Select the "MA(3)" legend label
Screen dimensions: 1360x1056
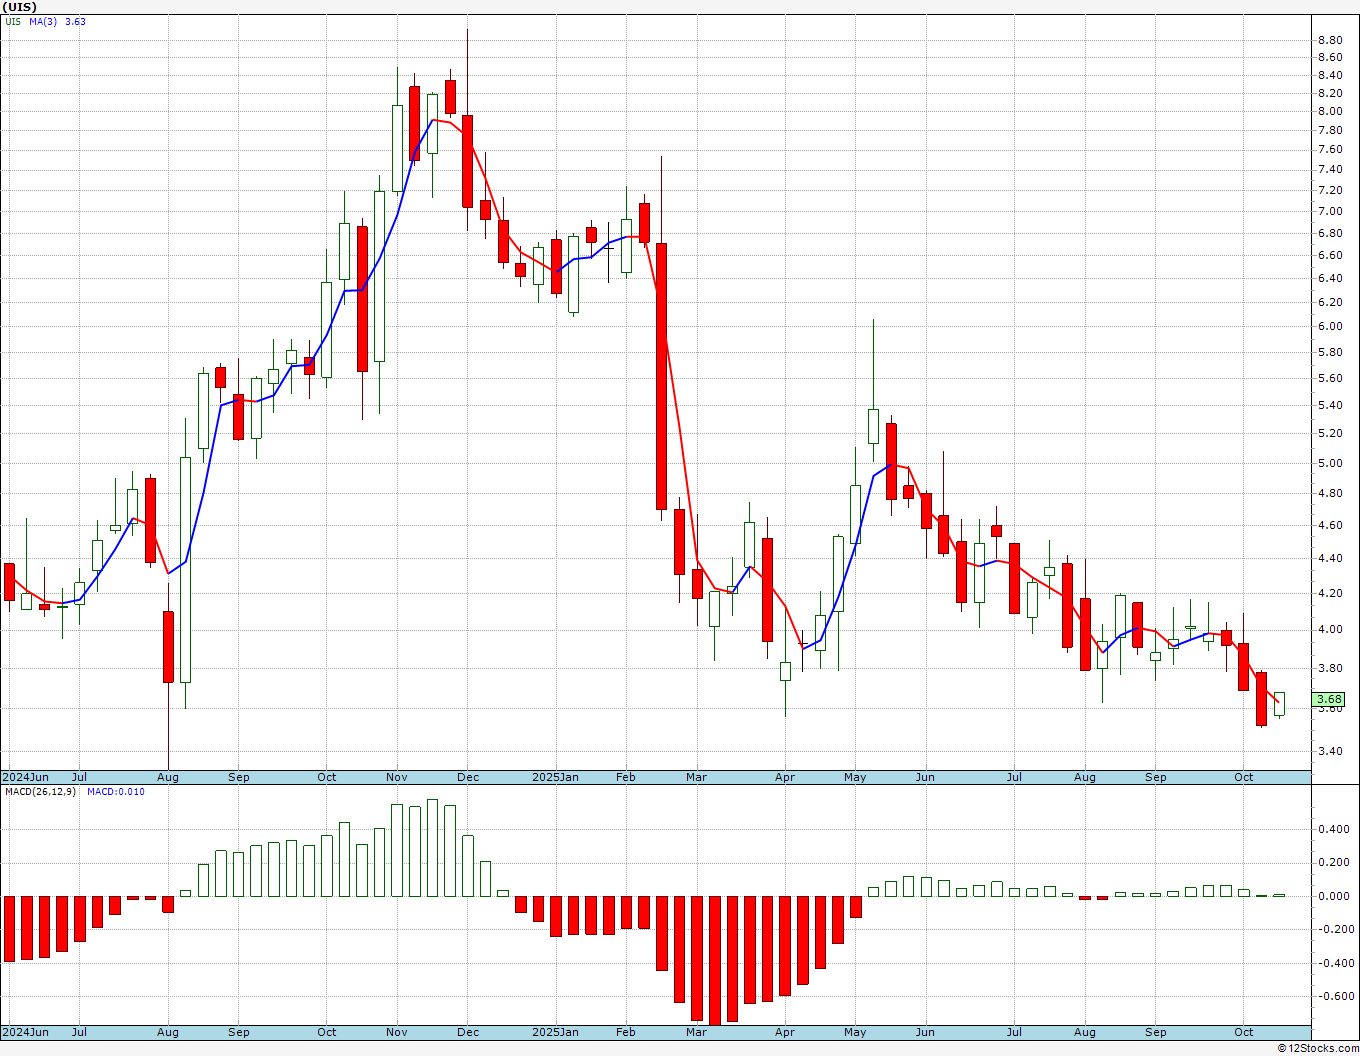(x=44, y=21)
